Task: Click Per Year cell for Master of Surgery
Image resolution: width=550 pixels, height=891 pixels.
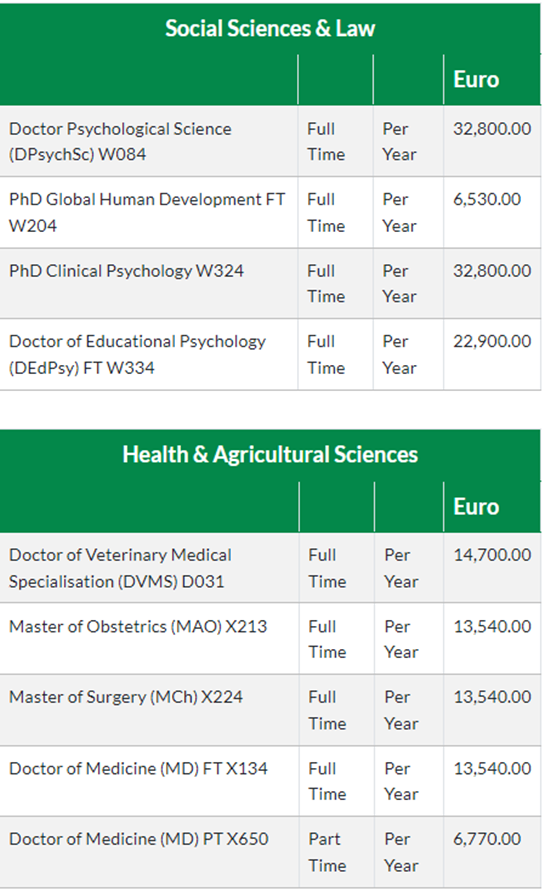Action: 401,710
